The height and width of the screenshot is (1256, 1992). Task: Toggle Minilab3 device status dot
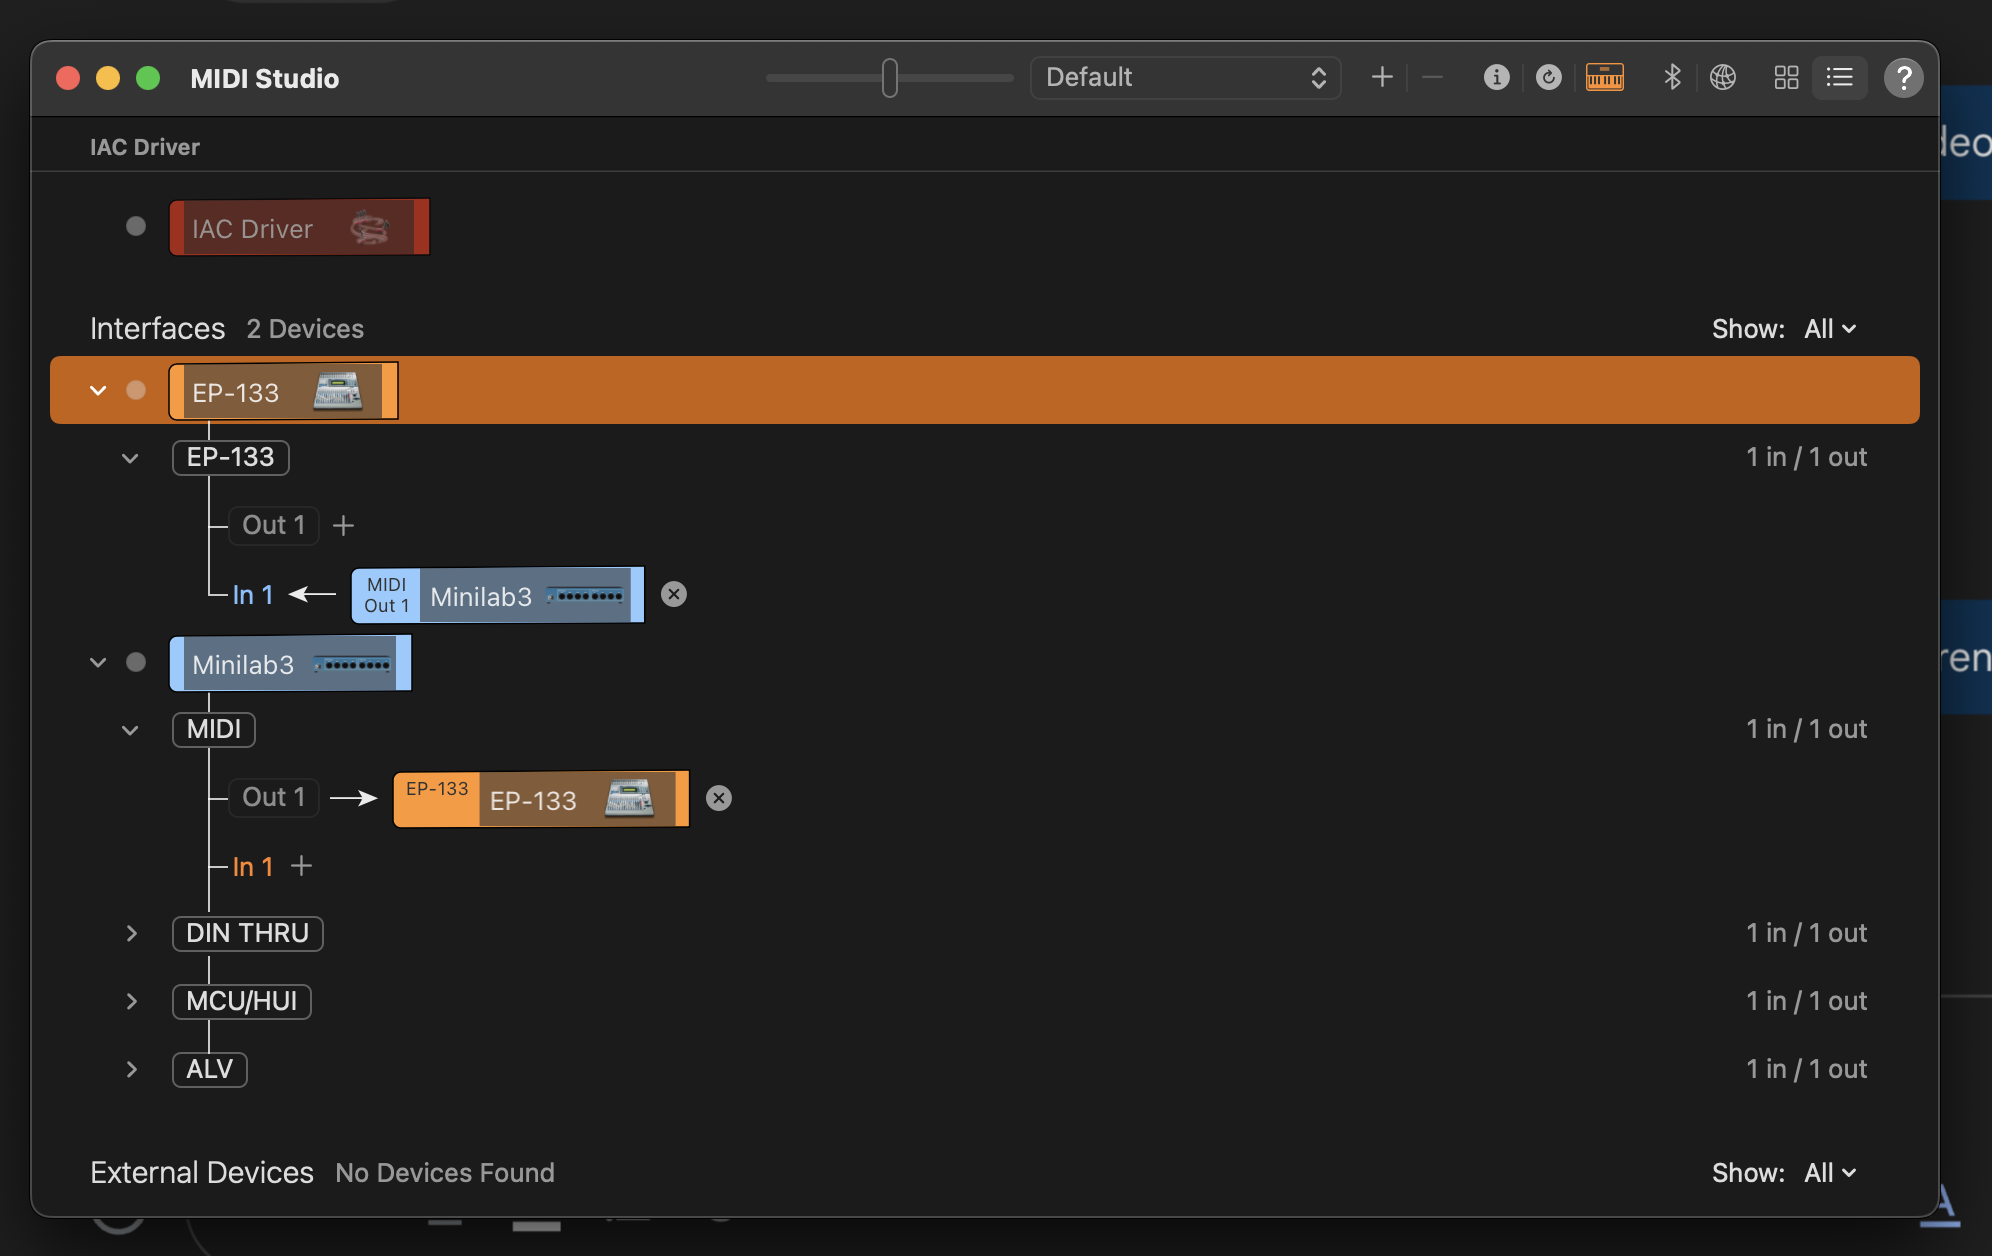[x=136, y=662]
